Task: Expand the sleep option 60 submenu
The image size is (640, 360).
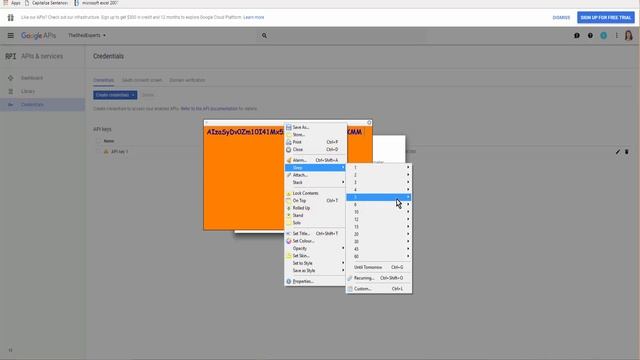Action: coord(379,256)
